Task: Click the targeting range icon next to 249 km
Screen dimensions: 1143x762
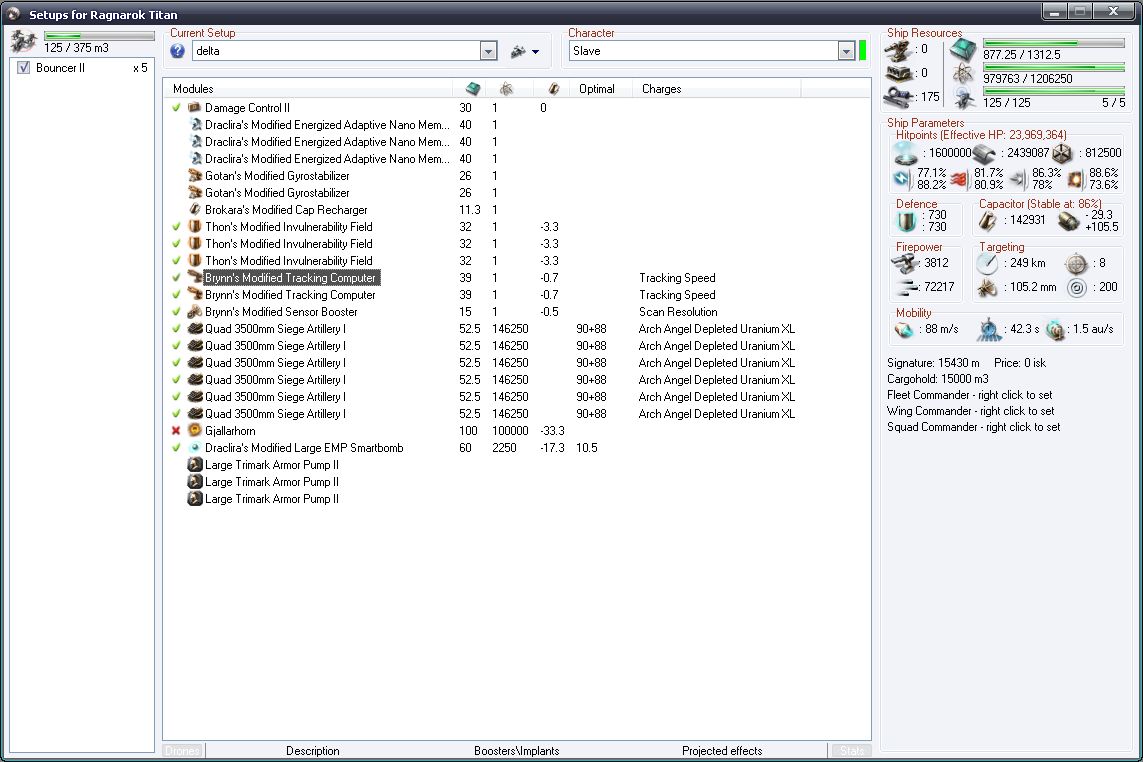Action: (988, 263)
